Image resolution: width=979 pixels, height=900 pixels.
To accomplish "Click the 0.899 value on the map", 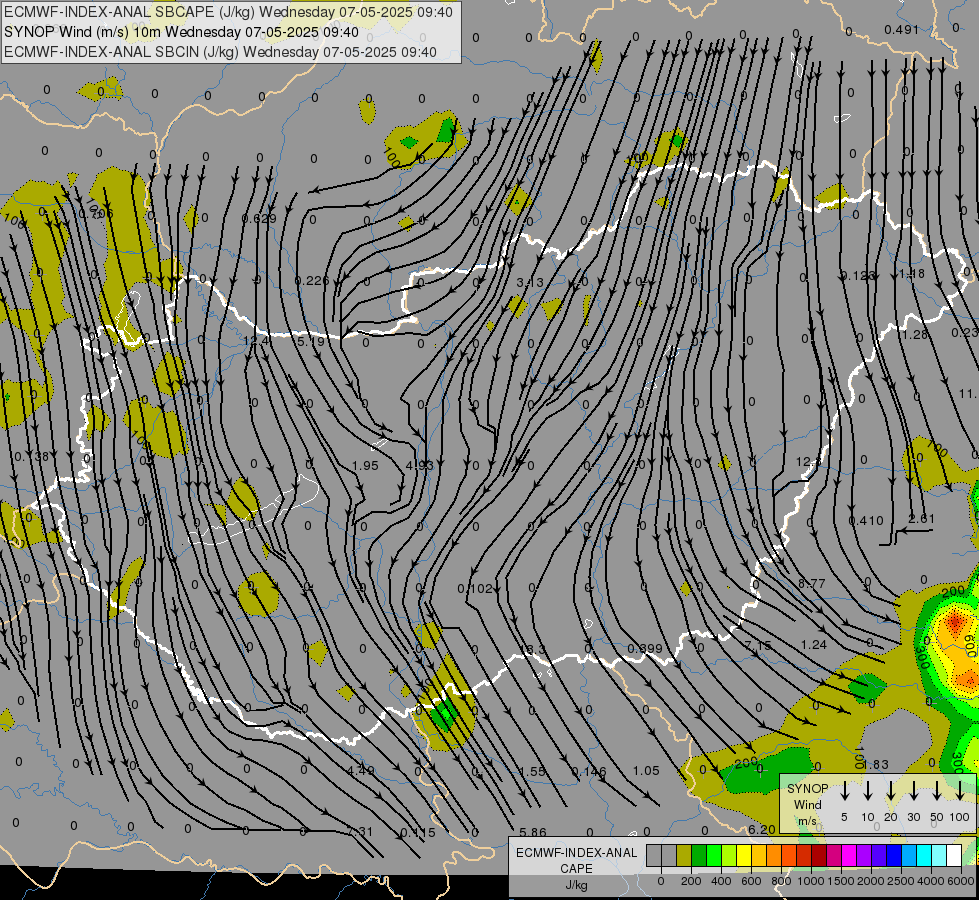I will click(x=644, y=648).
